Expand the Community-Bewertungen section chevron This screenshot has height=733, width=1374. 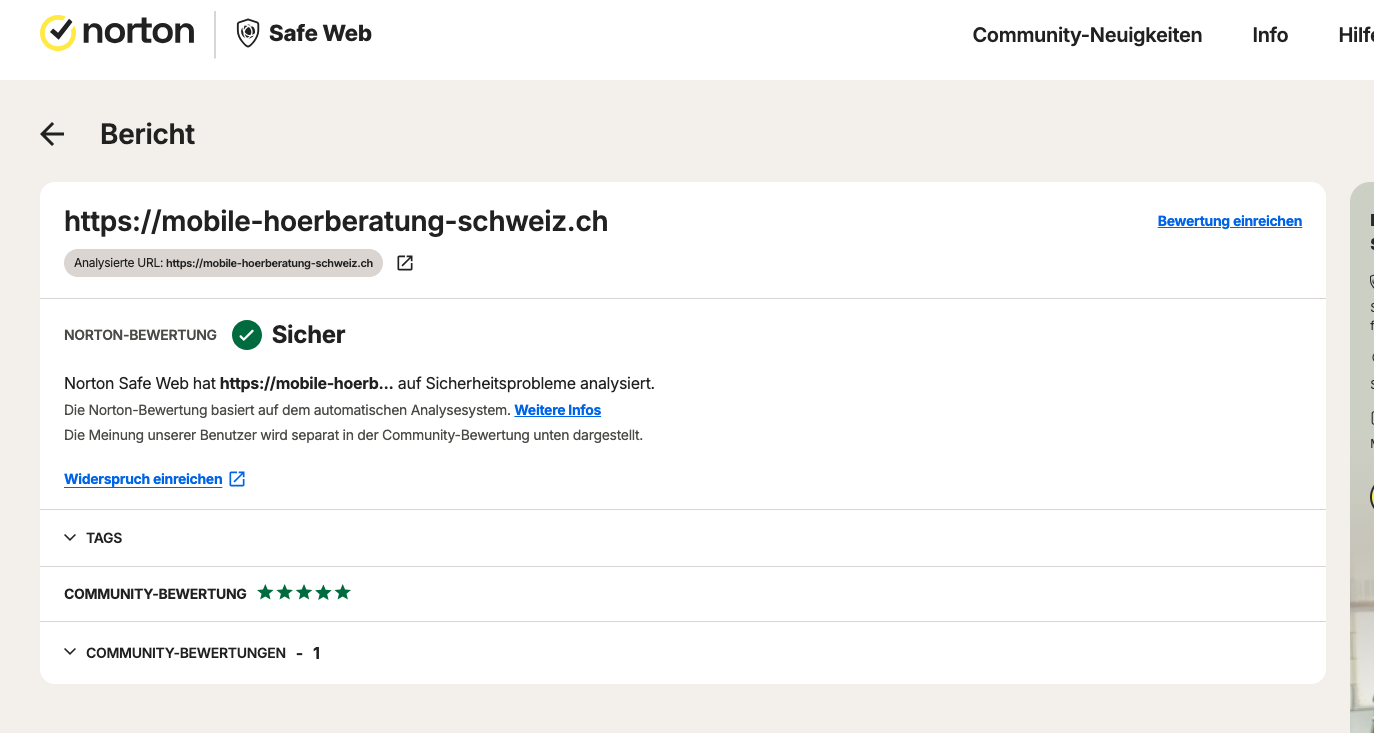pos(70,652)
